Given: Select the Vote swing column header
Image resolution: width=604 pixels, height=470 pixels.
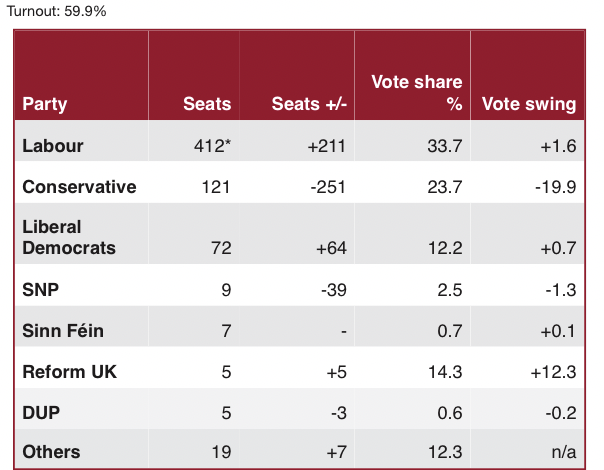Looking at the screenshot, I should pyautogui.click(x=529, y=103).
